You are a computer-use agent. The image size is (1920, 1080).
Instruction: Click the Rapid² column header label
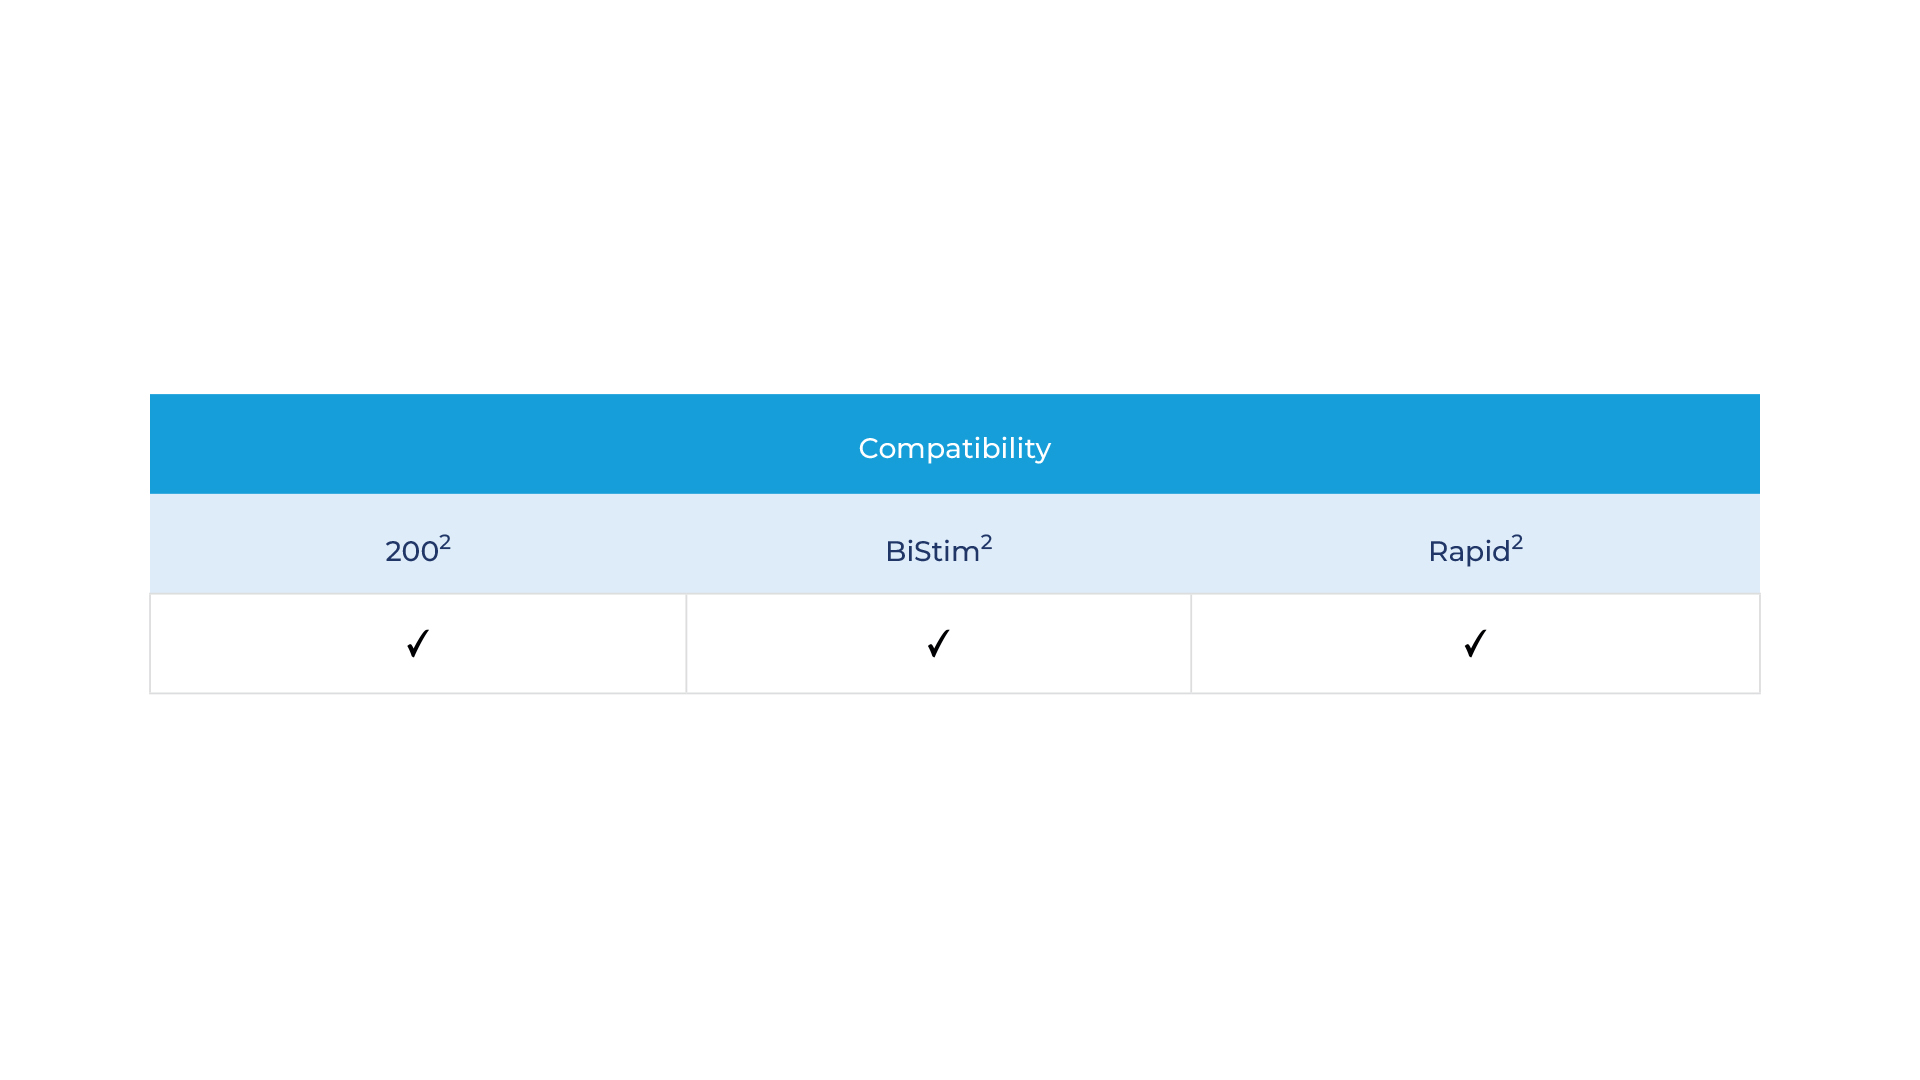pos(1469,551)
